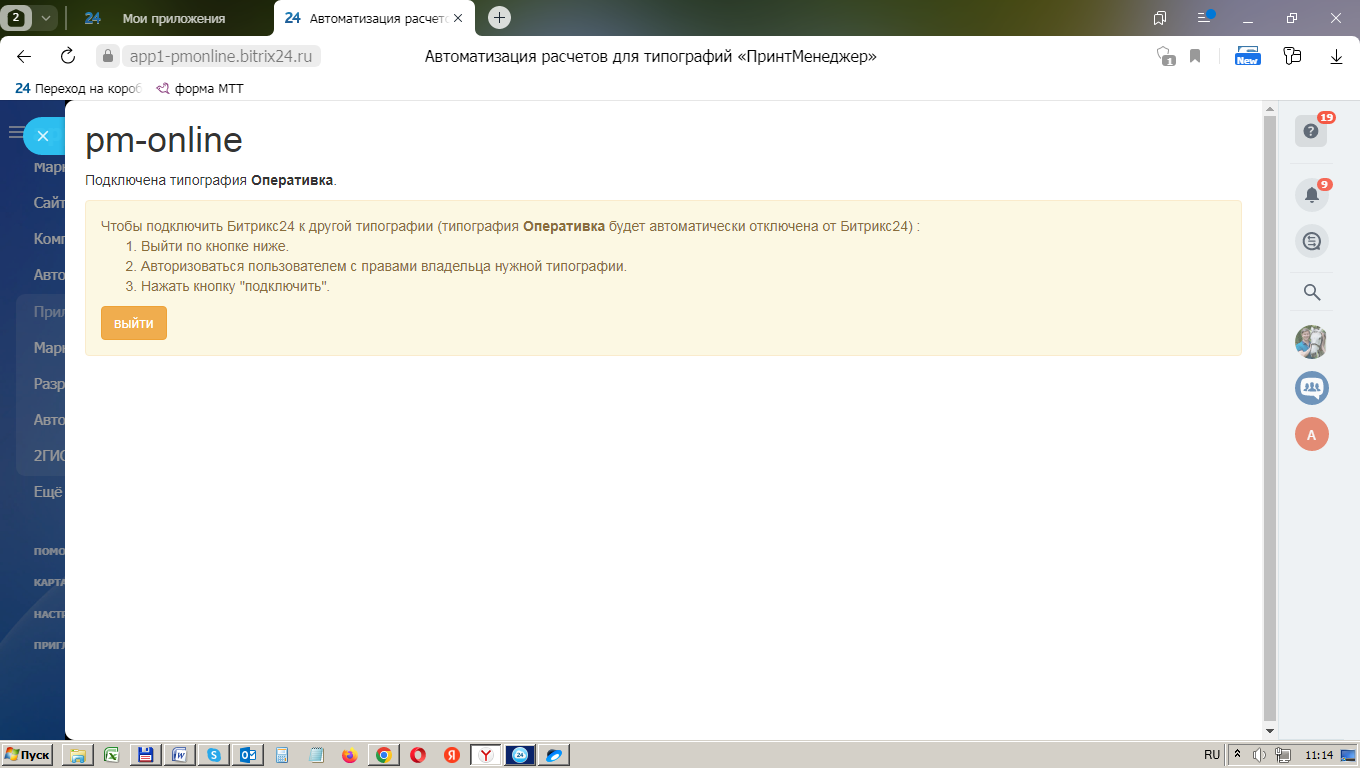Click the address bar lock icon
Screen dimensions: 1360x768
(108, 57)
